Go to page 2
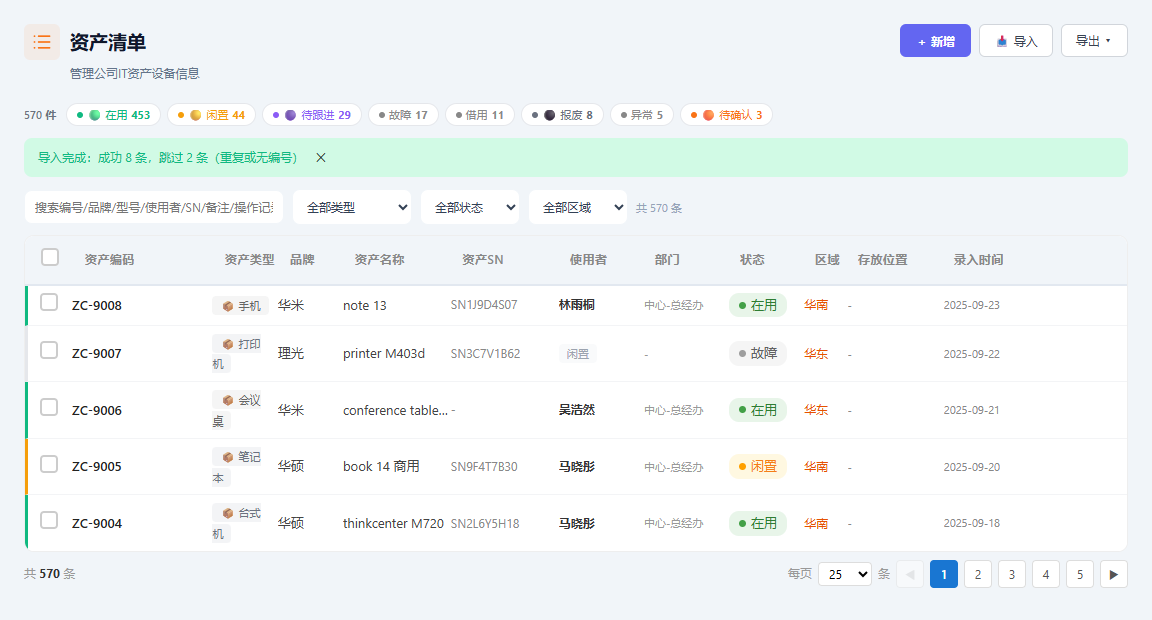Screen dimensions: 1152x620 coord(978,574)
